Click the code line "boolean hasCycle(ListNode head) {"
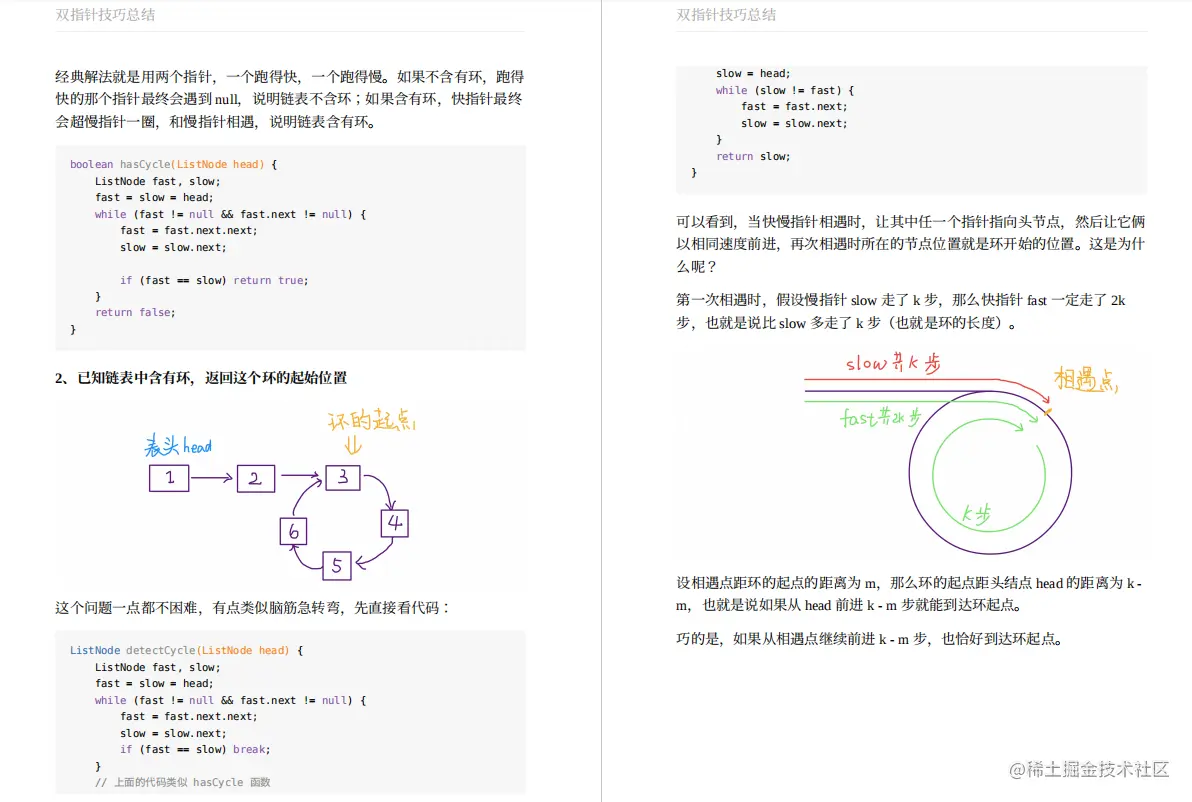The height and width of the screenshot is (802, 1192). (x=173, y=164)
